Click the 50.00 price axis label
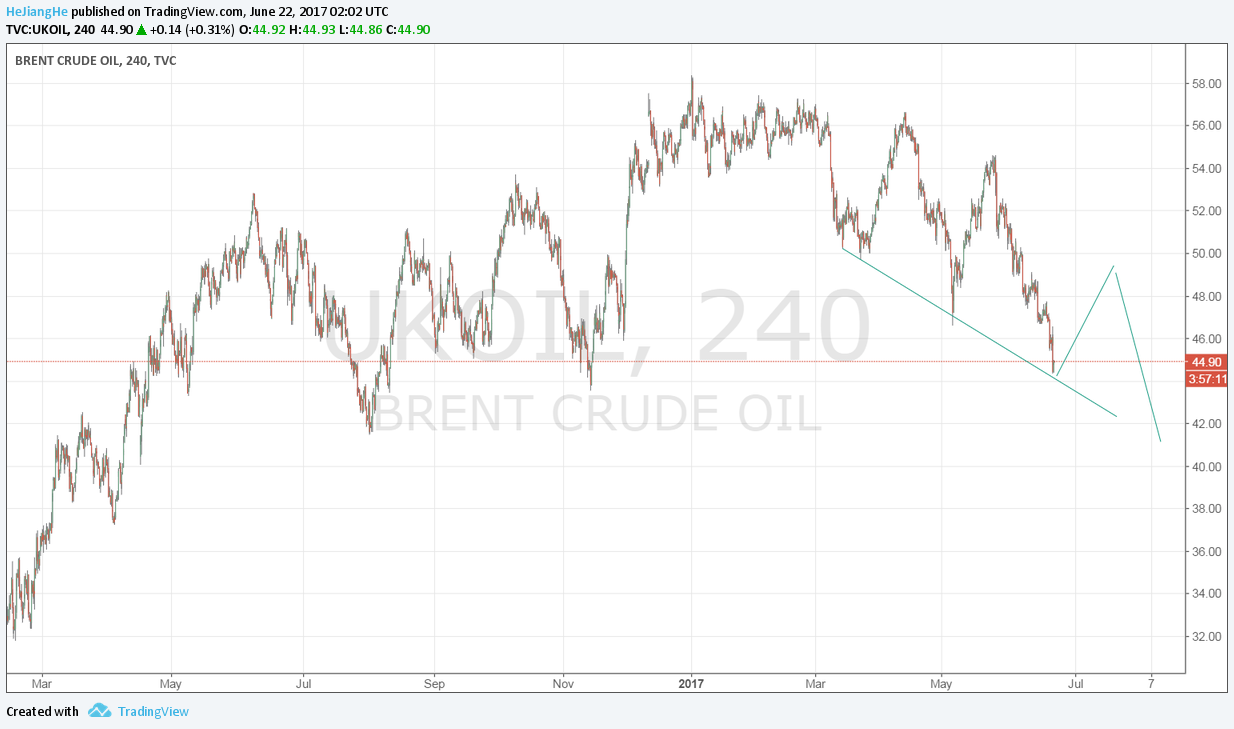Viewport: 1234px width, 729px height. [x=1205, y=254]
